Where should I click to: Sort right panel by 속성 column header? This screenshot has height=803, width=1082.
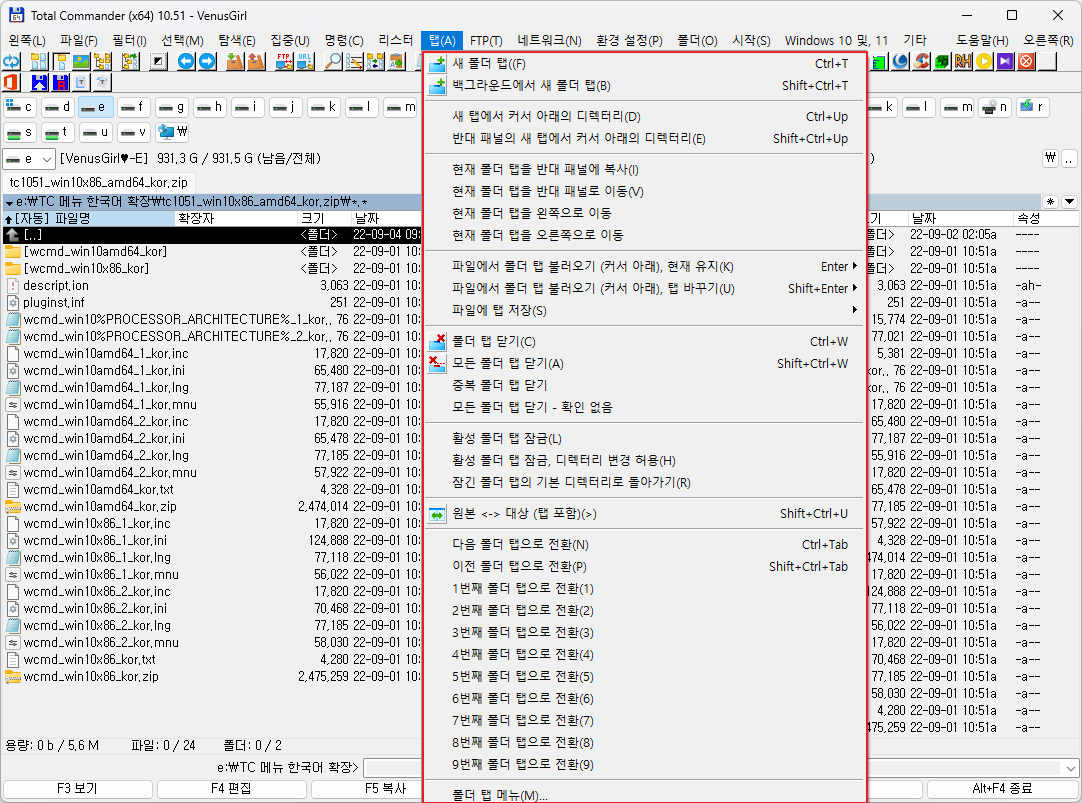1045,219
